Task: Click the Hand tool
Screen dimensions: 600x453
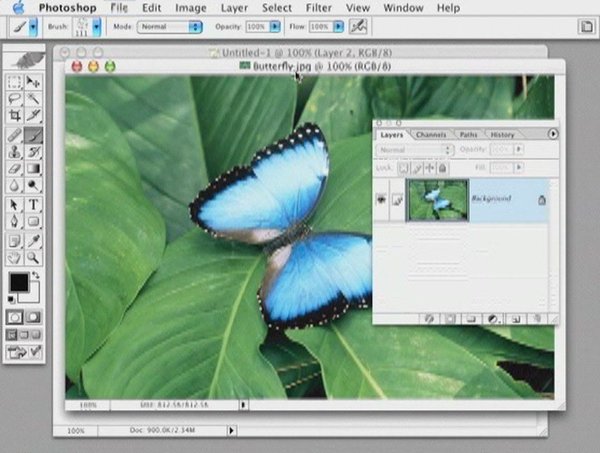Action: (x=14, y=257)
